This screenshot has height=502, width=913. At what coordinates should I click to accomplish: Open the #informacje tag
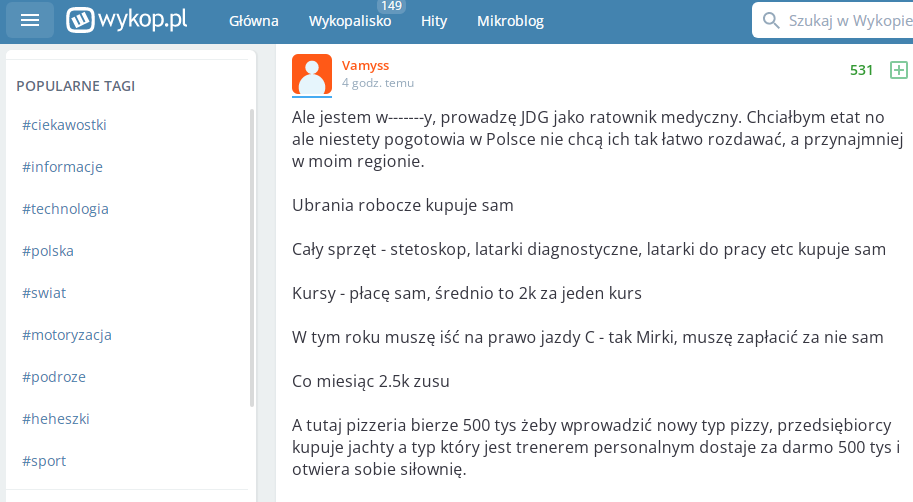click(62, 167)
